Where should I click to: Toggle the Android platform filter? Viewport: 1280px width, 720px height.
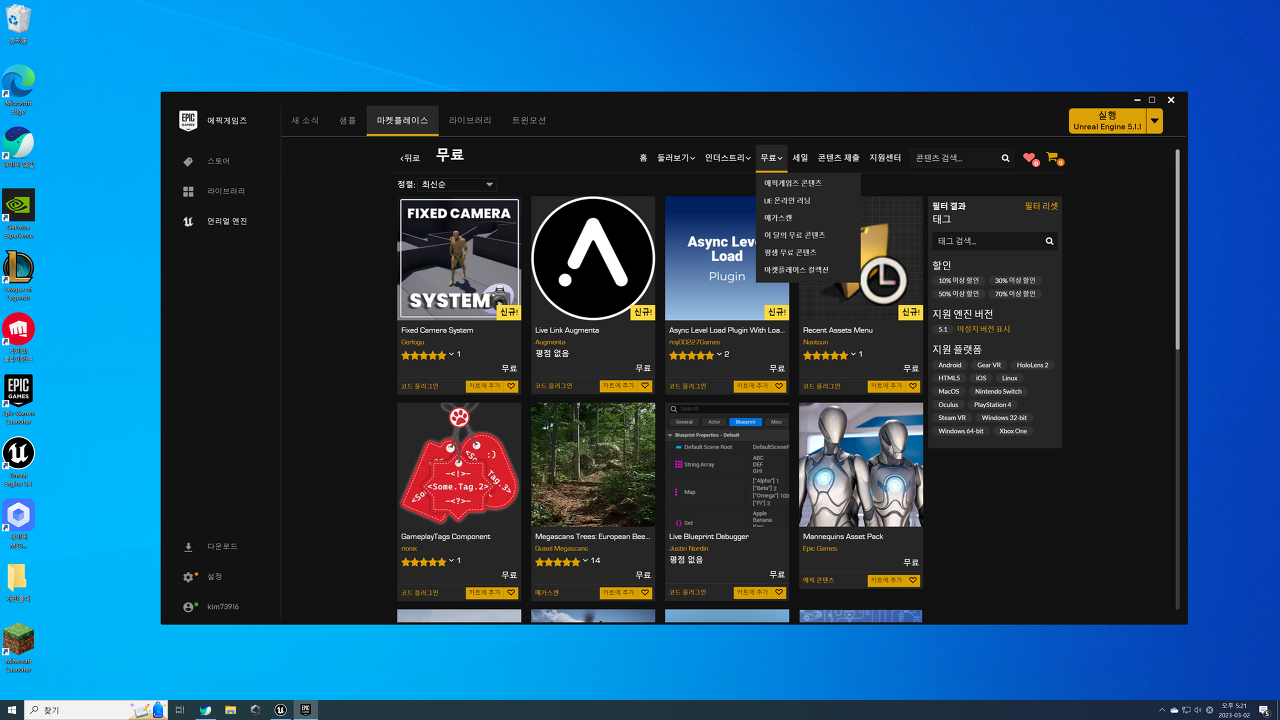pyautogui.click(x=949, y=365)
